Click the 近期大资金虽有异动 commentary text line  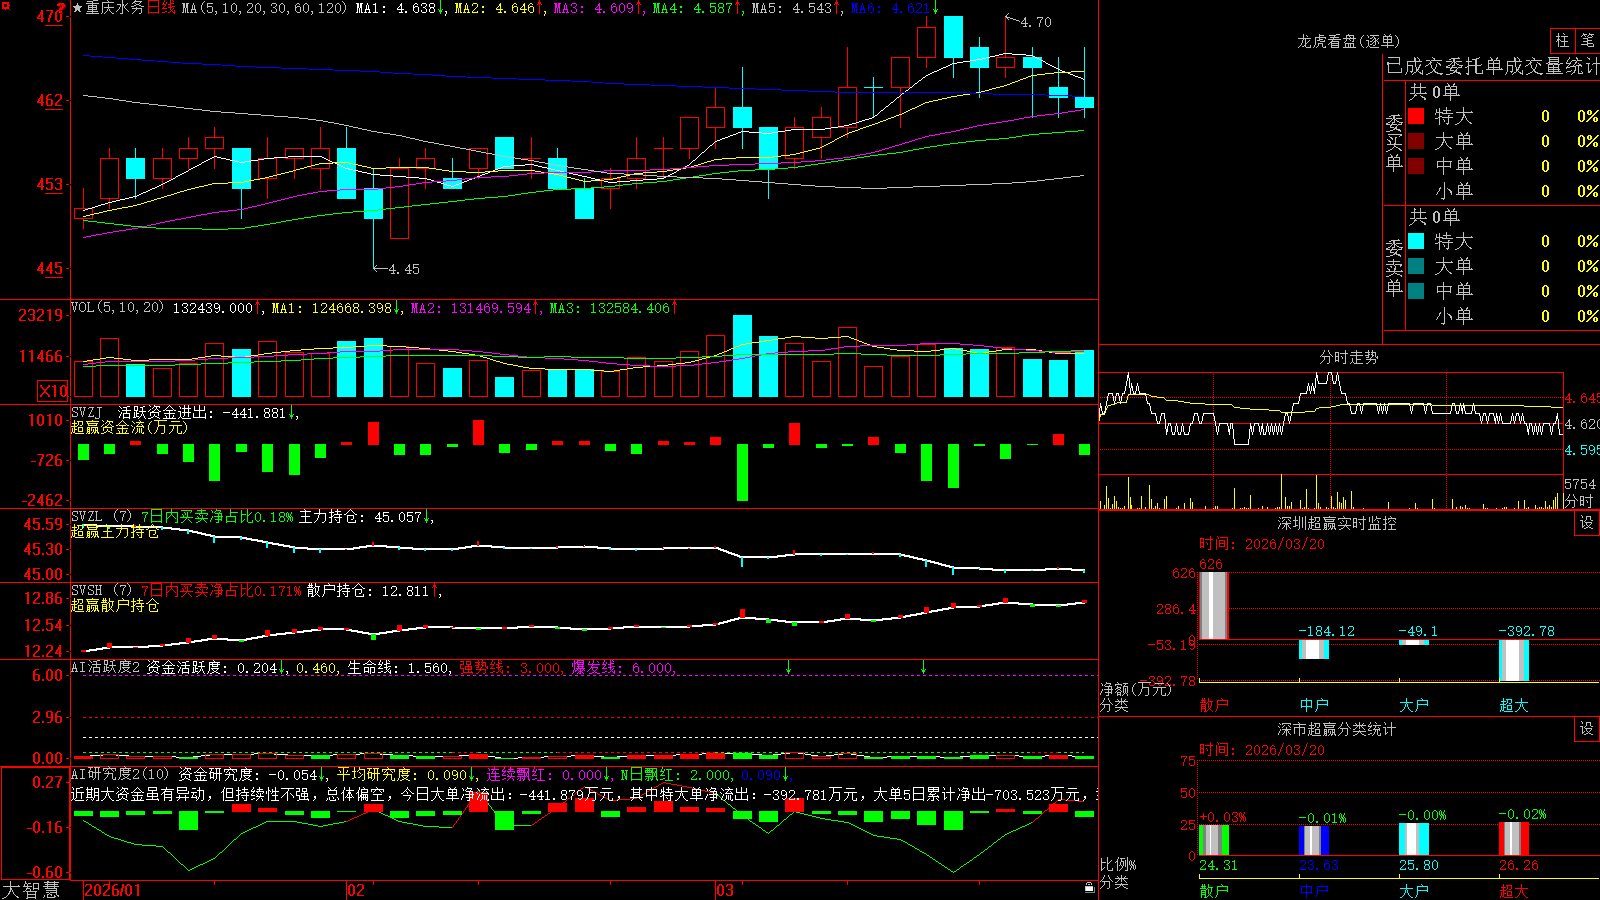(584, 794)
